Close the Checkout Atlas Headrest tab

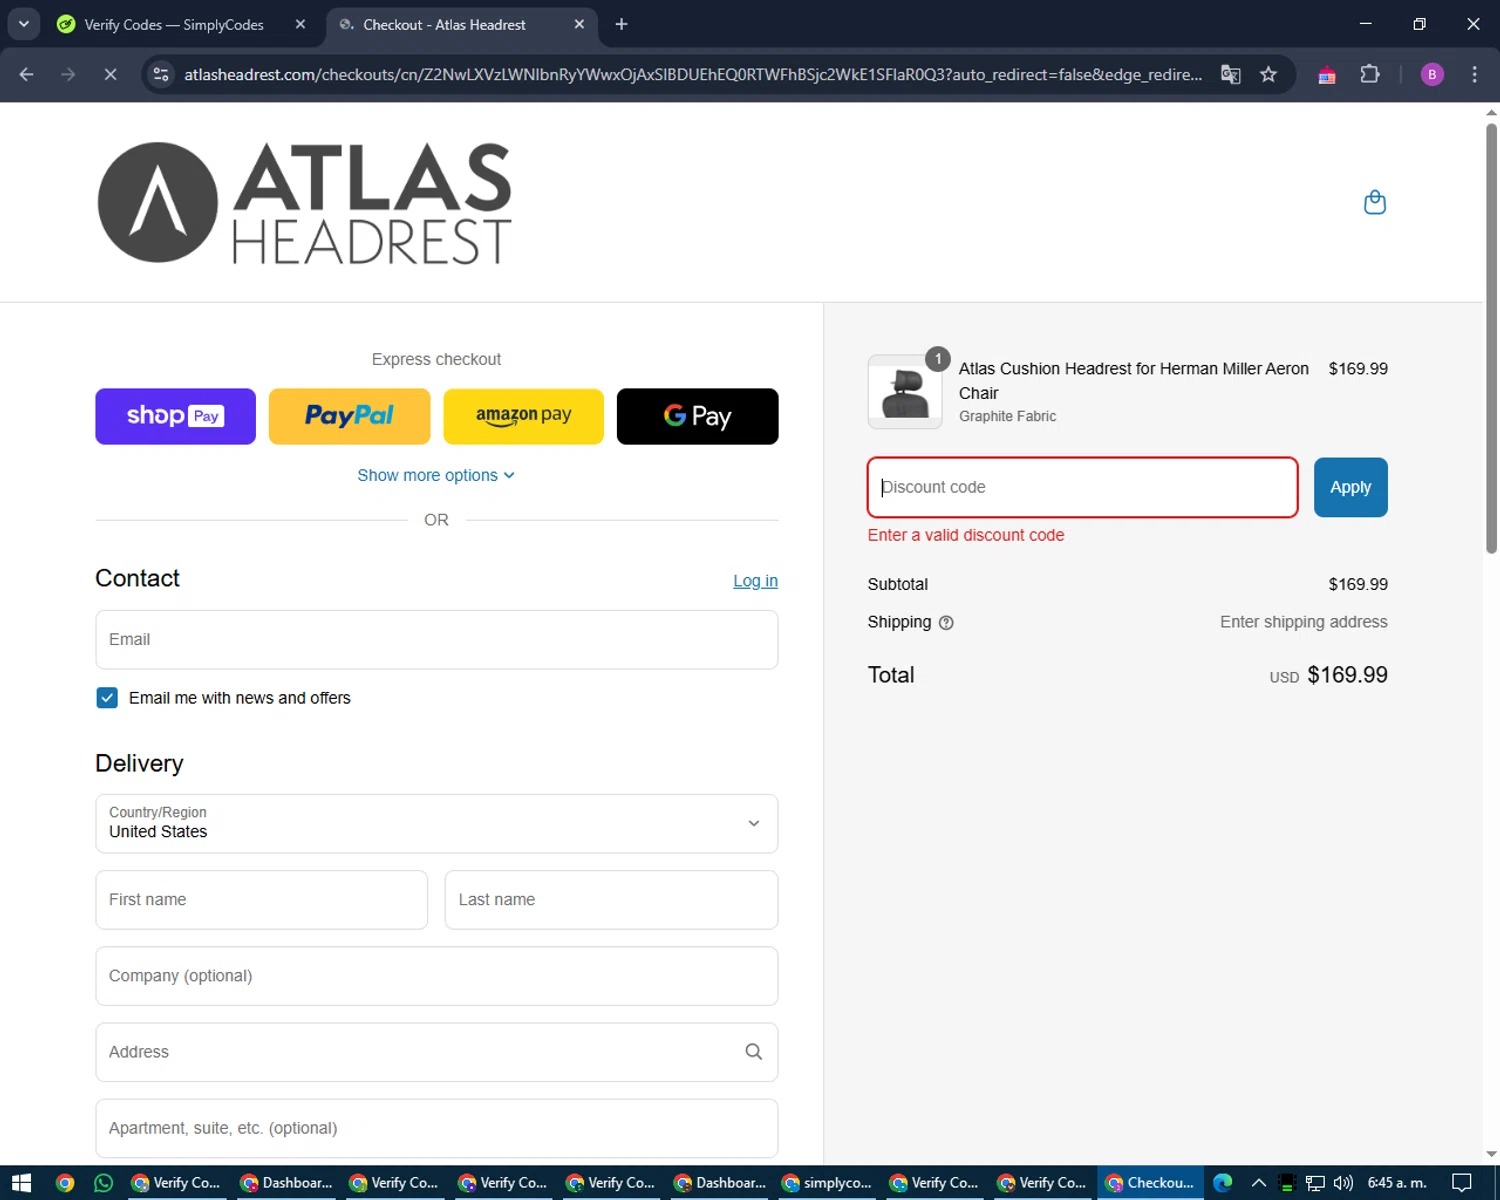[x=579, y=24]
